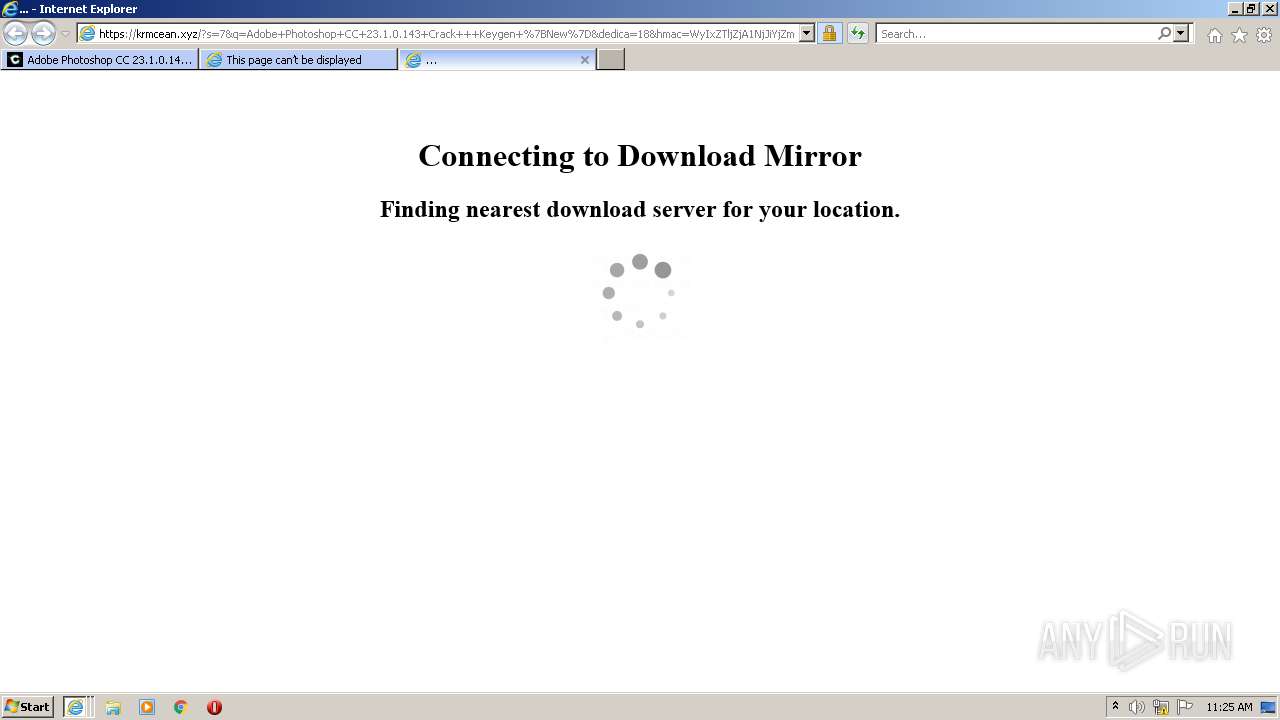Open the recent pages dropdown arrow

(65, 34)
